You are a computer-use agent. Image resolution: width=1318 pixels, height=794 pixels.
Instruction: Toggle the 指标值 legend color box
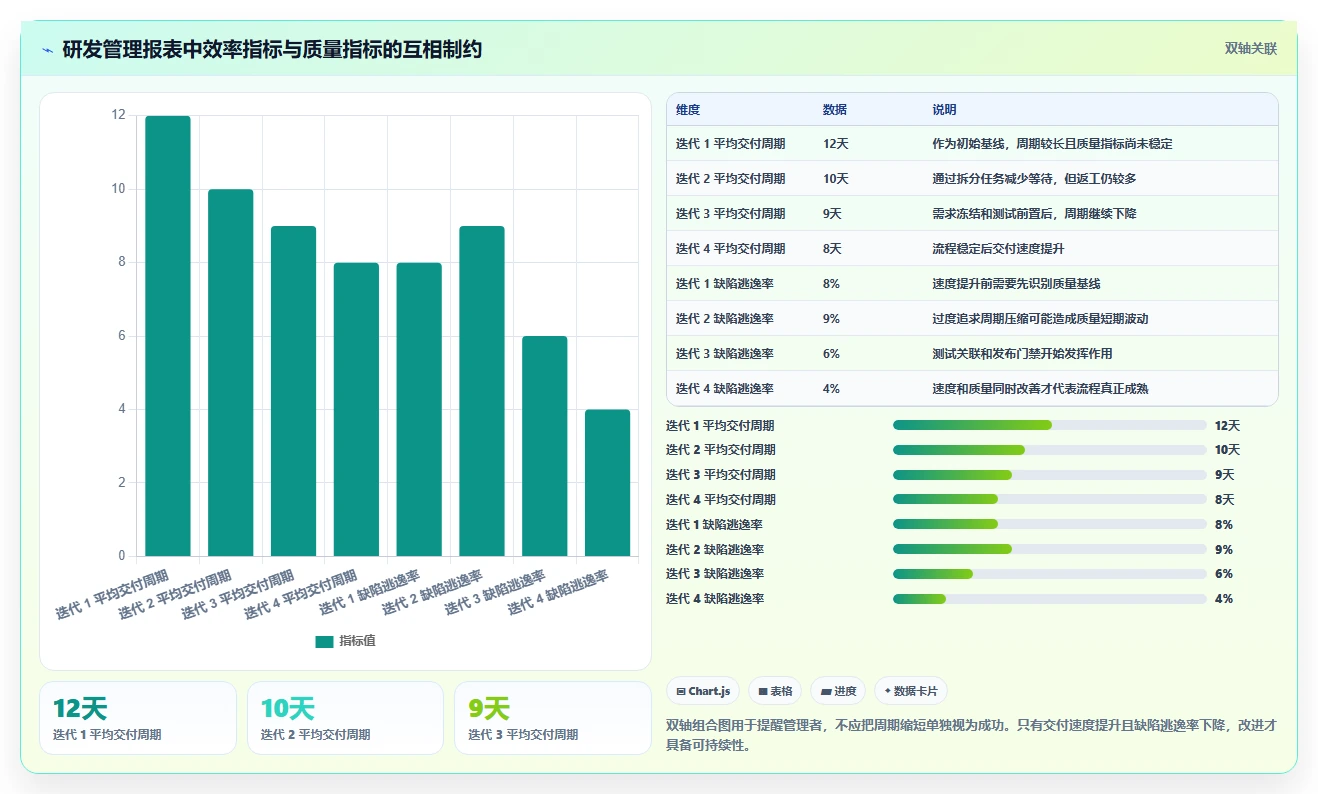324,641
